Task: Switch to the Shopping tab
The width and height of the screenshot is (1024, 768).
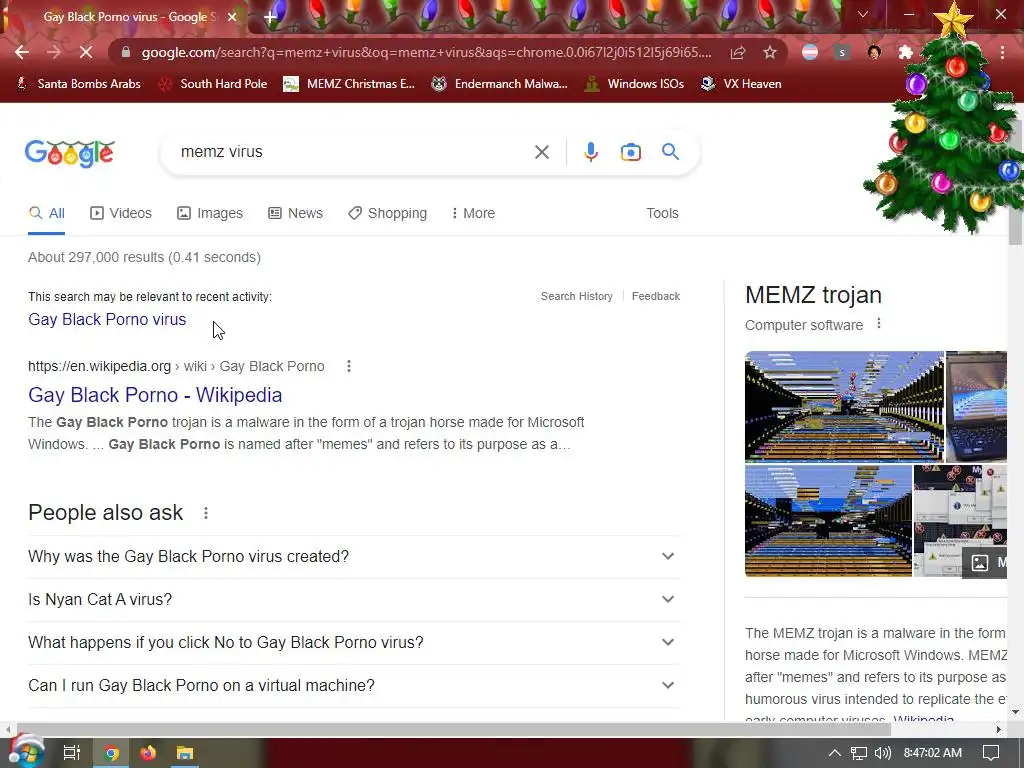Action: [387, 214]
